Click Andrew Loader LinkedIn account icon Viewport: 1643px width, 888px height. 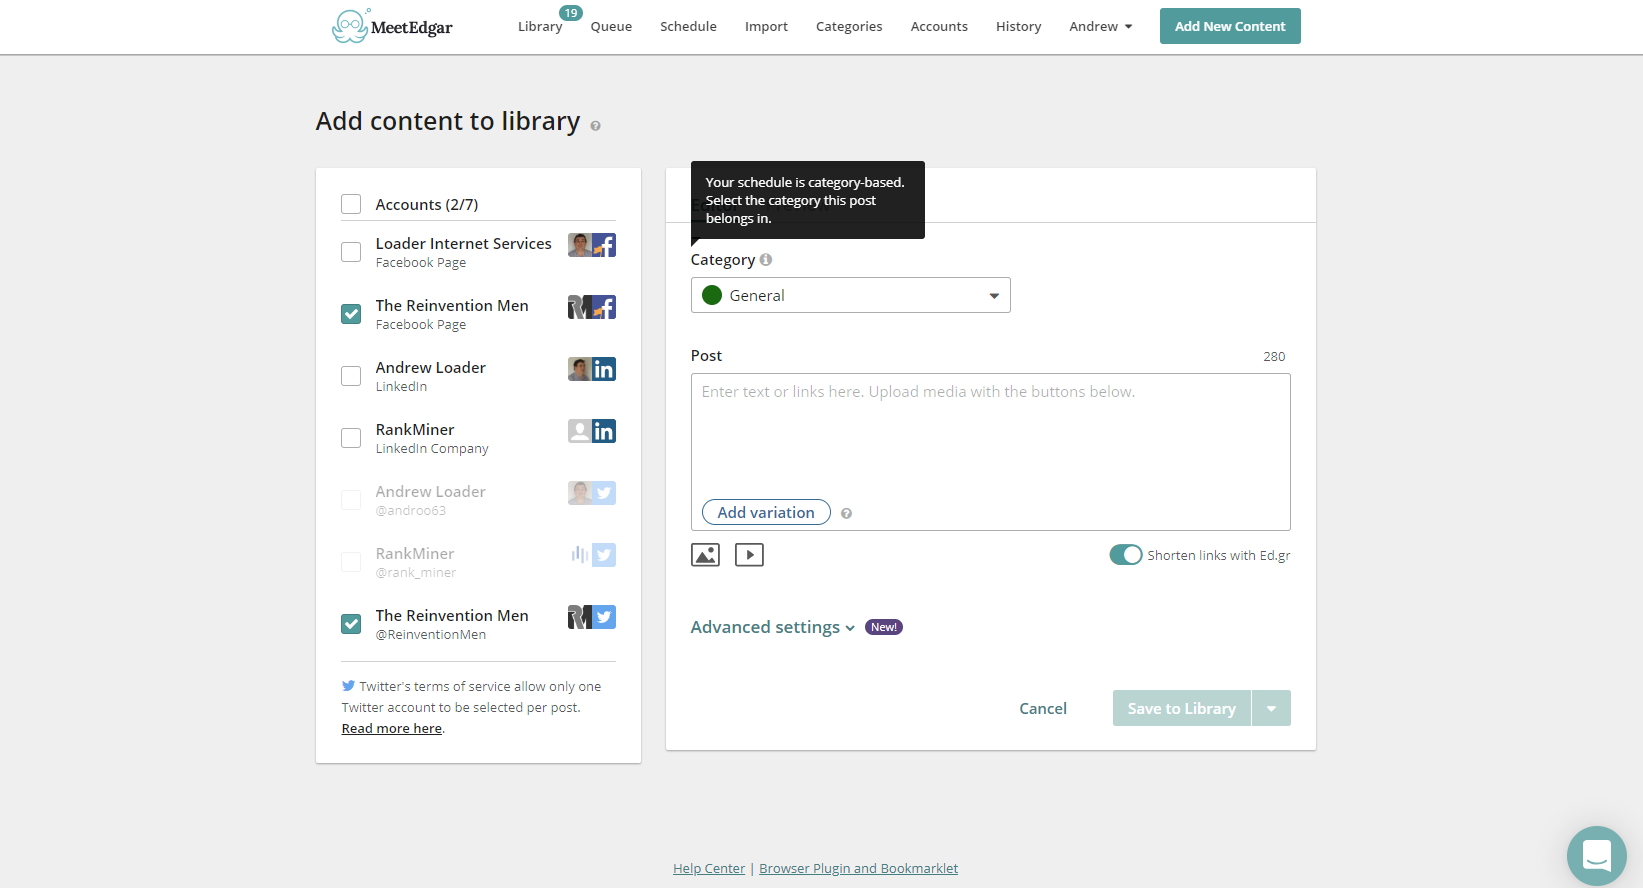(592, 369)
